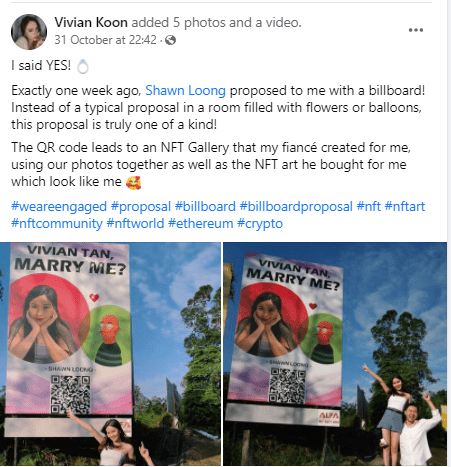
Task: Open the #billboard hashtag
Action: click(x=205, y=207)
